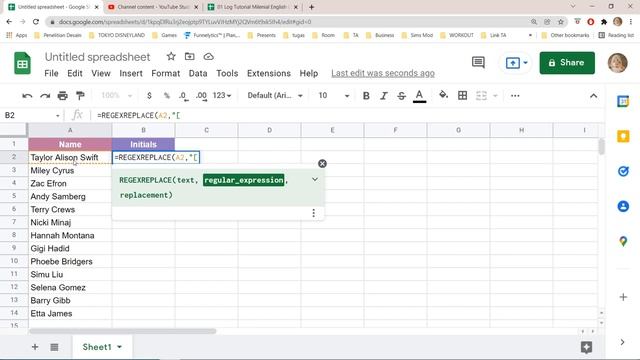Screen dimensions: 640x360
Task: Open the Data menu
Action: tap(198, 73)
